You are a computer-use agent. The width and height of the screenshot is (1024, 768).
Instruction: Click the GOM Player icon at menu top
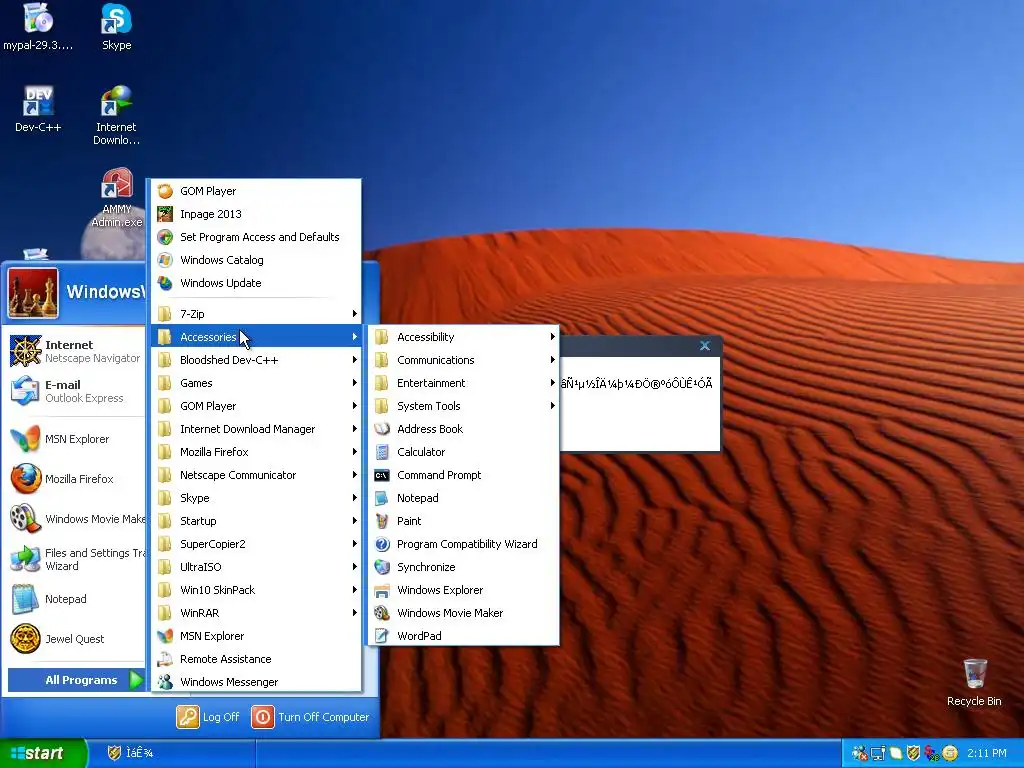165,191
